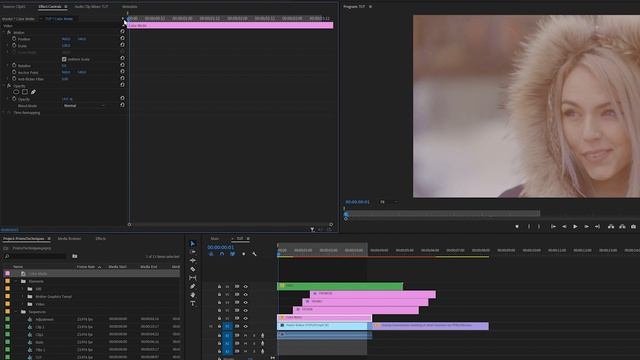Select the Type tool
This screenshot has width=640, height=360.
click(x=193, y=303)
